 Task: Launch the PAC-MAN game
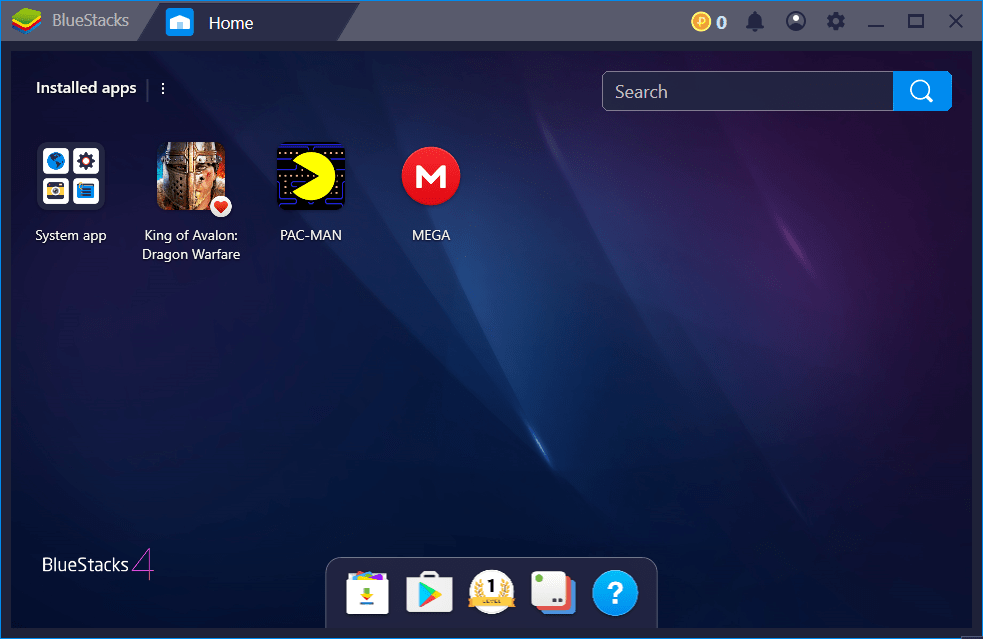coord(311,176)
